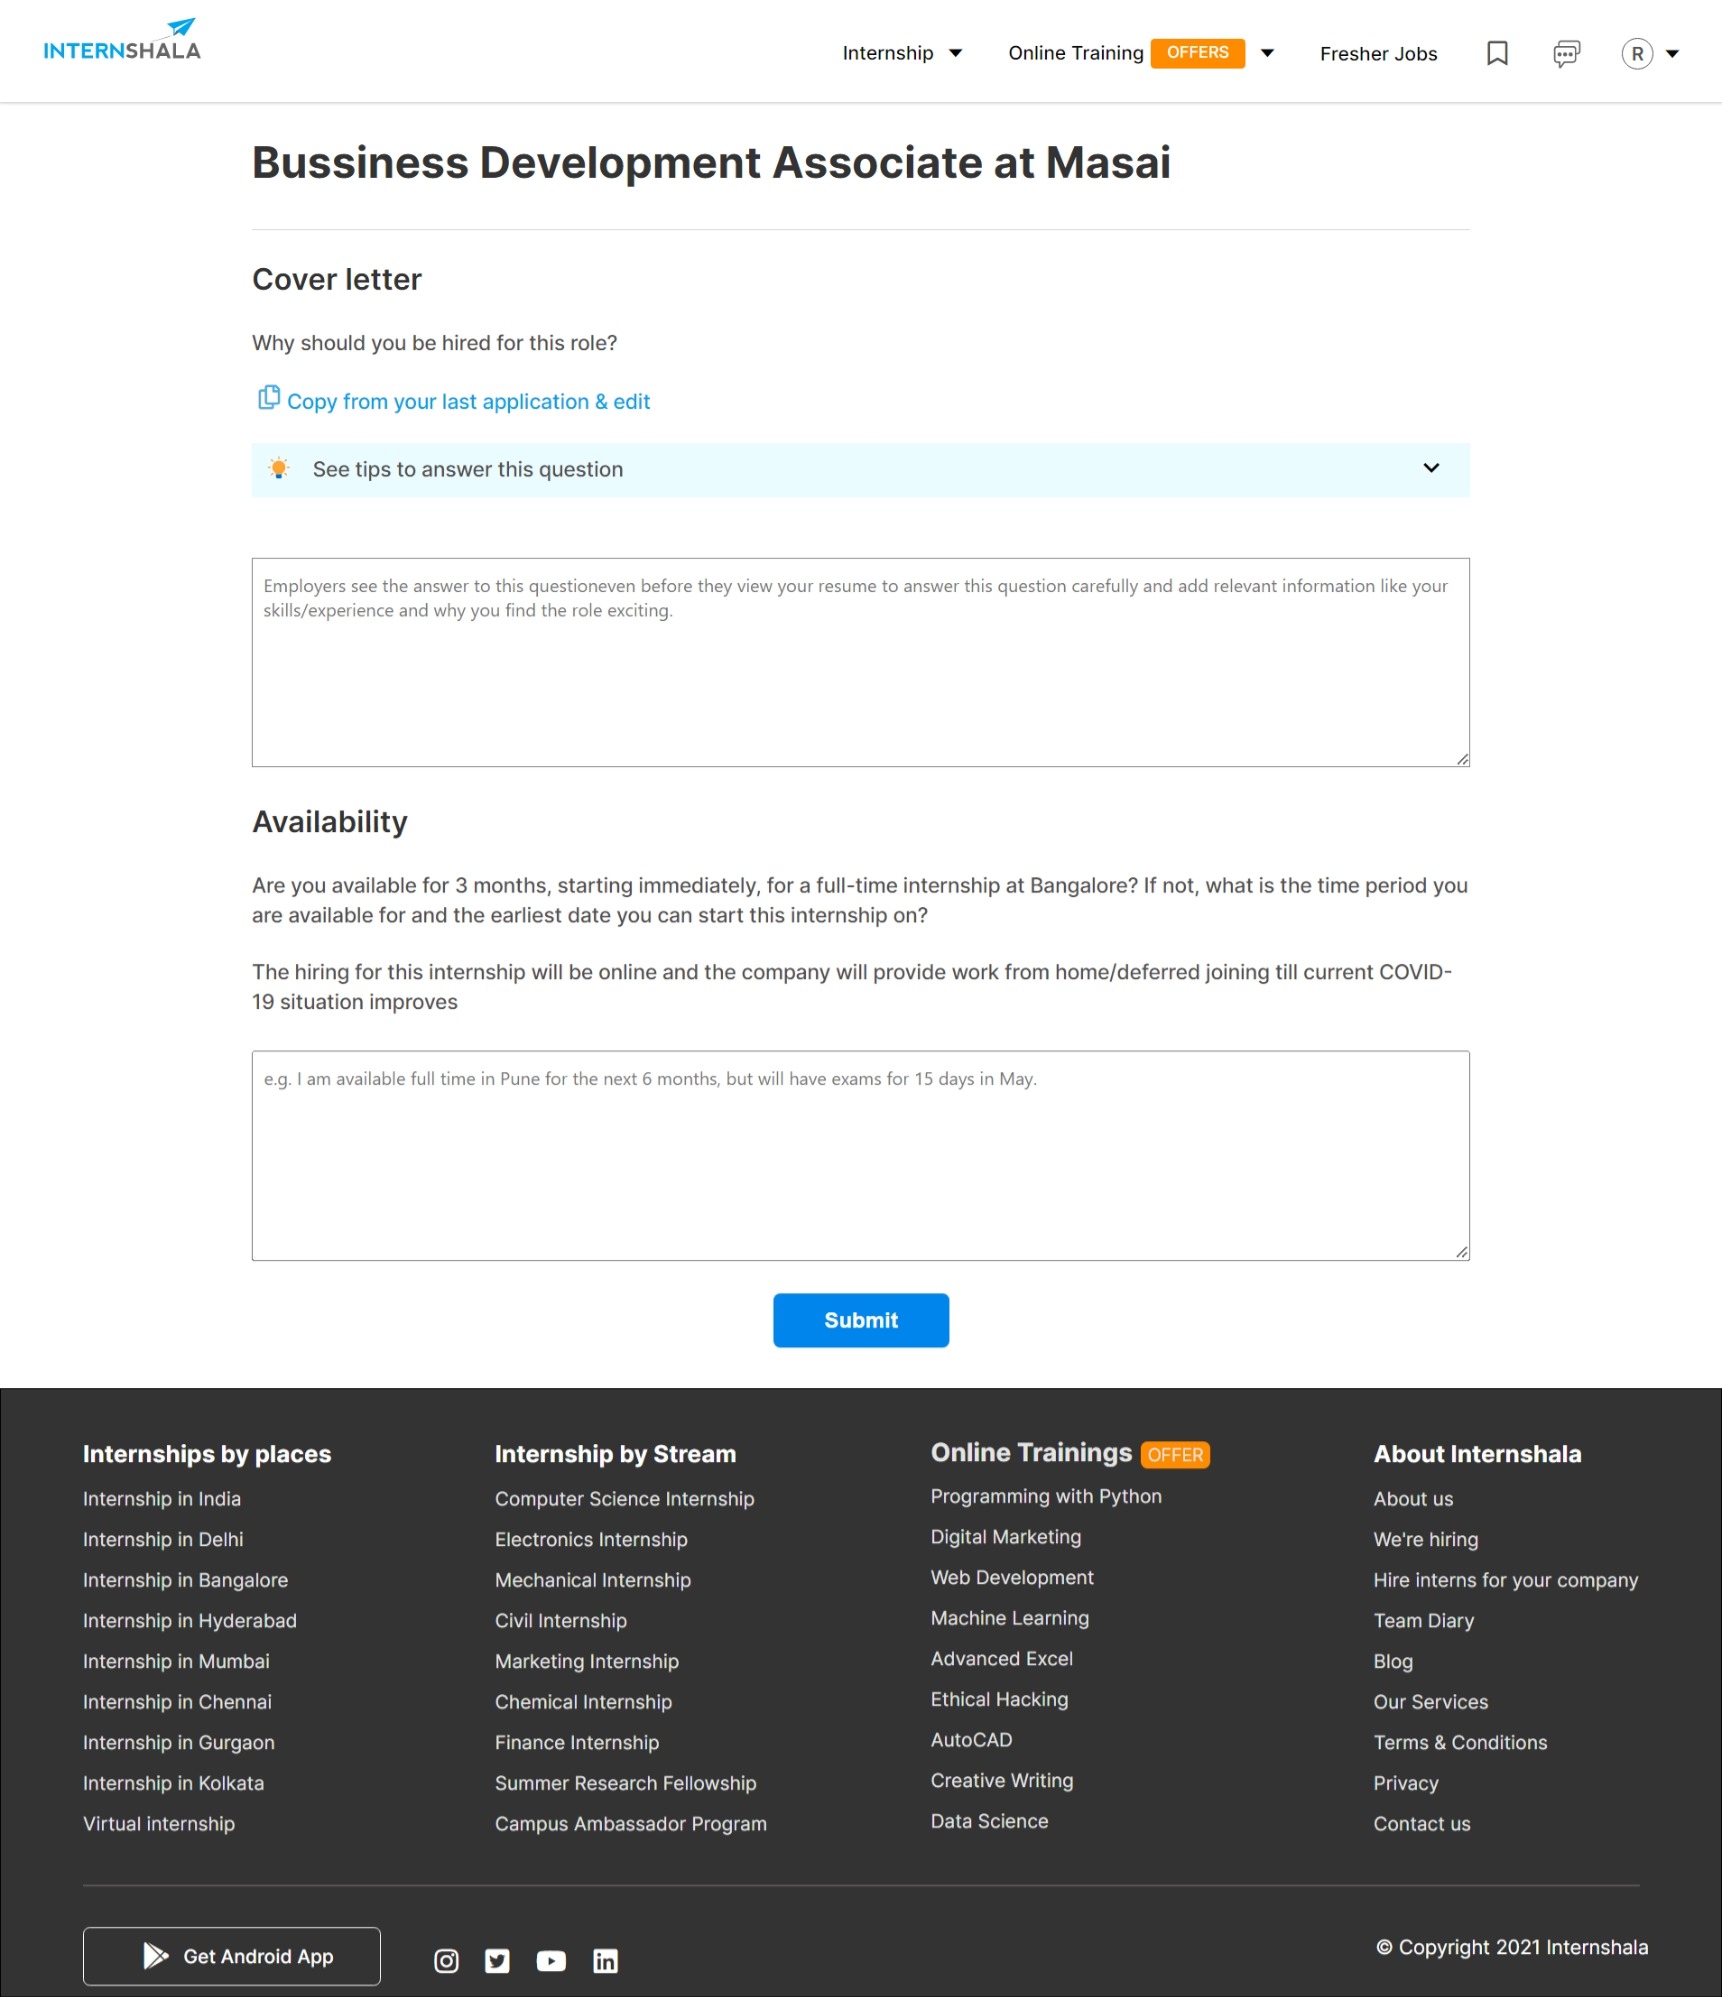Click into the availability answer box

(860, 1155)
